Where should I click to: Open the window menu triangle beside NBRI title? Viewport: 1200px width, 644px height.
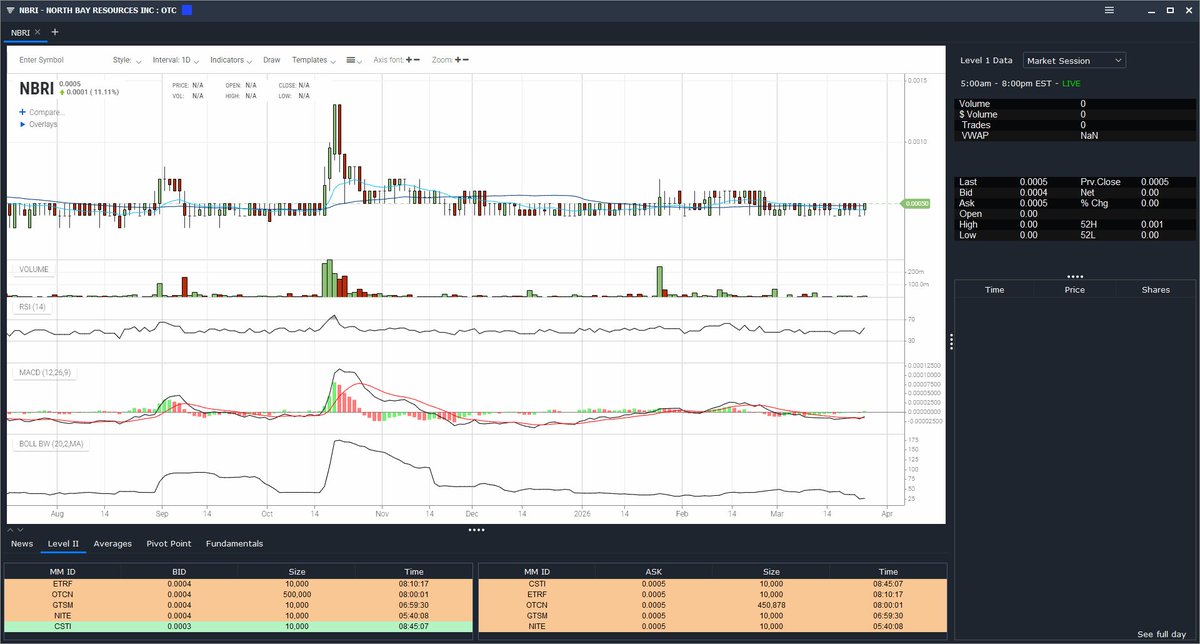click(10, 10)
